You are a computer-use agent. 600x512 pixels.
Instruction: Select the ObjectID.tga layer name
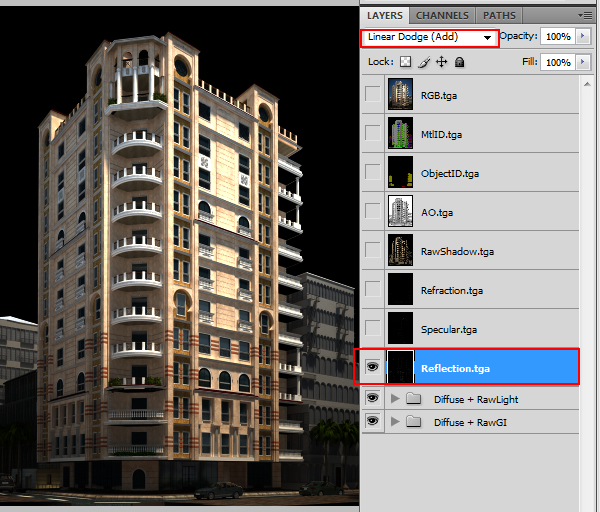coord(450,174)
